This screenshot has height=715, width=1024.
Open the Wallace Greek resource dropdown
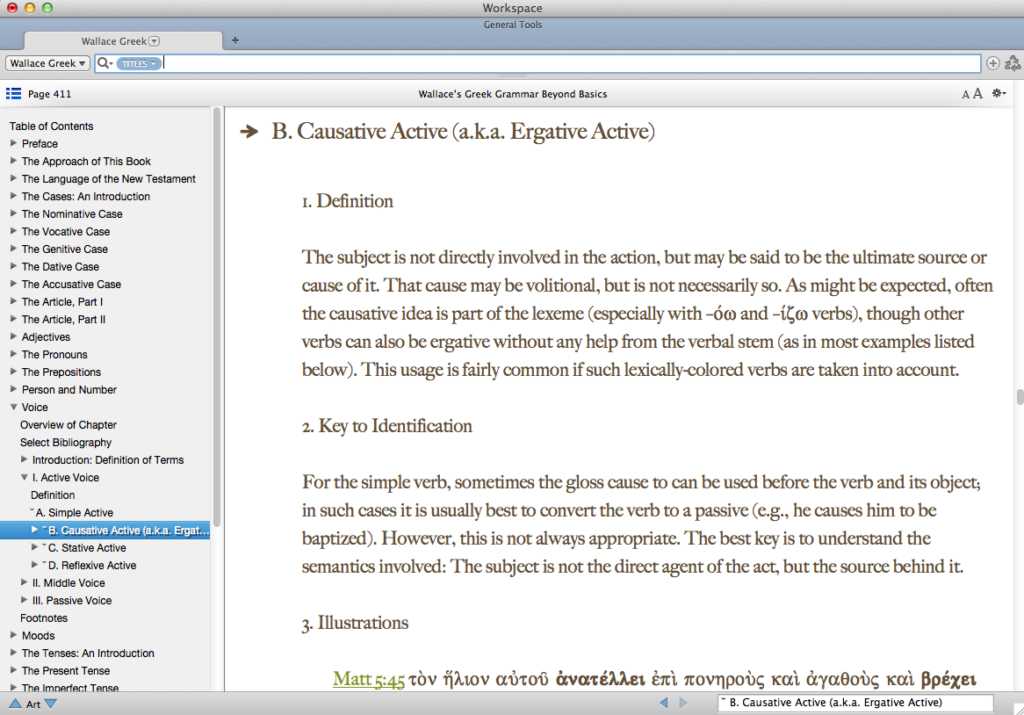click(x=47, y=63)
